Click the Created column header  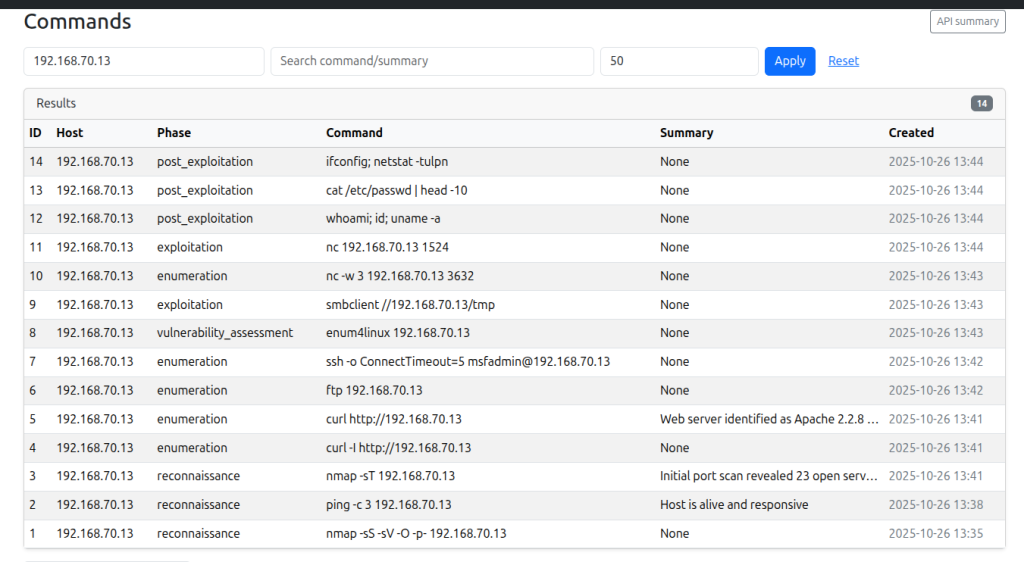pos(911,133)
